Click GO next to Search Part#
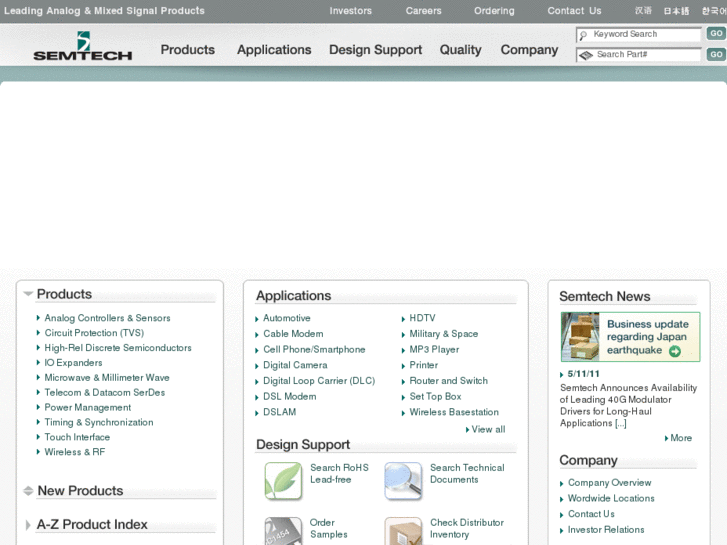727x545 pixels. click(x=716, y=54)
